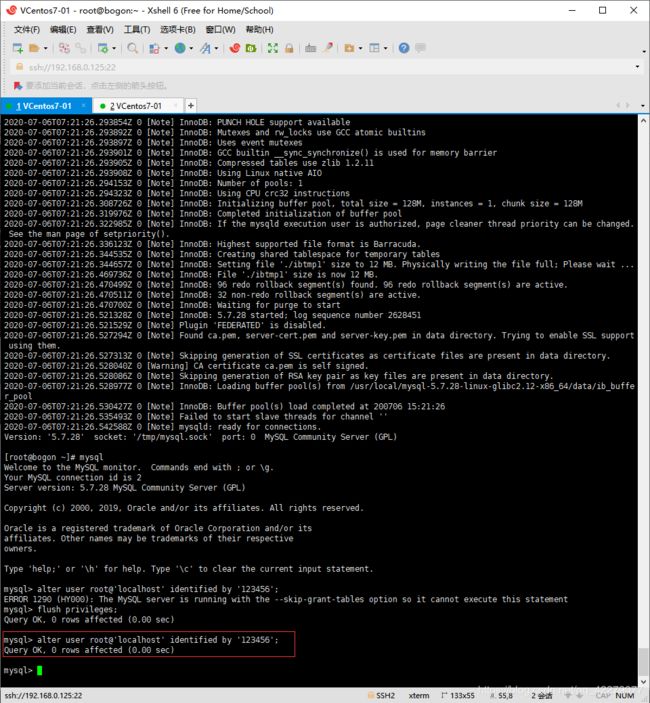The image size is (650, 703).
Task: Open the 帮助(H) menu
Action: pyautogui.click(x=260, y=30)
